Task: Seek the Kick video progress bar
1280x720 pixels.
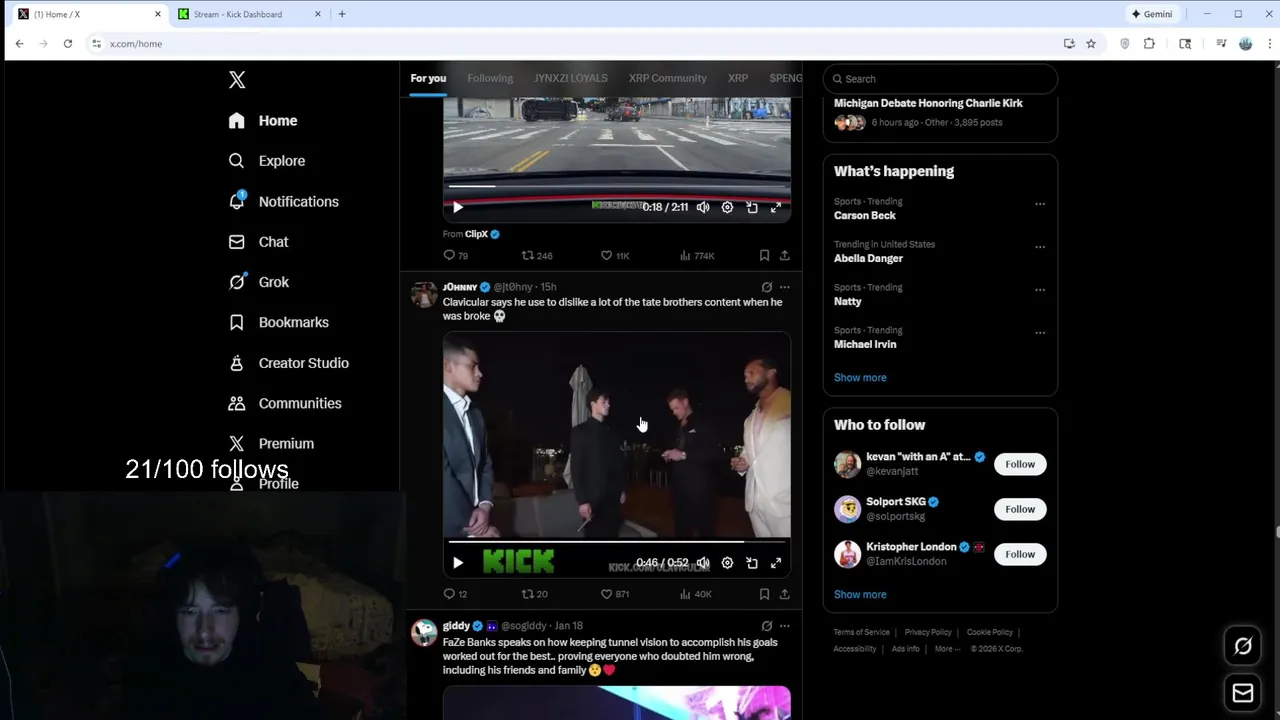Action: coord(616,542)
